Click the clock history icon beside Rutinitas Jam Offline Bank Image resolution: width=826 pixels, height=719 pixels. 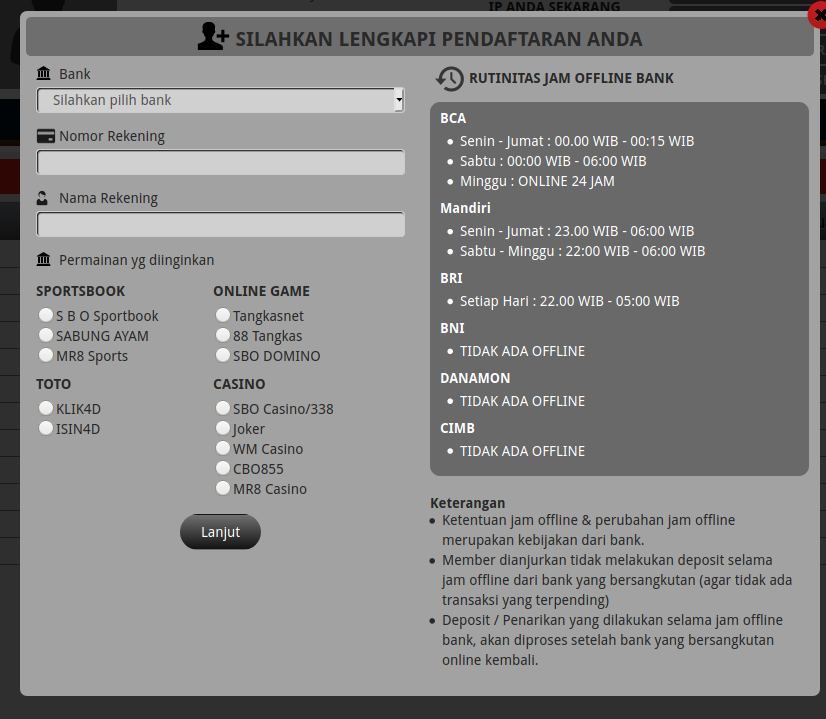[x=450, y=79]
